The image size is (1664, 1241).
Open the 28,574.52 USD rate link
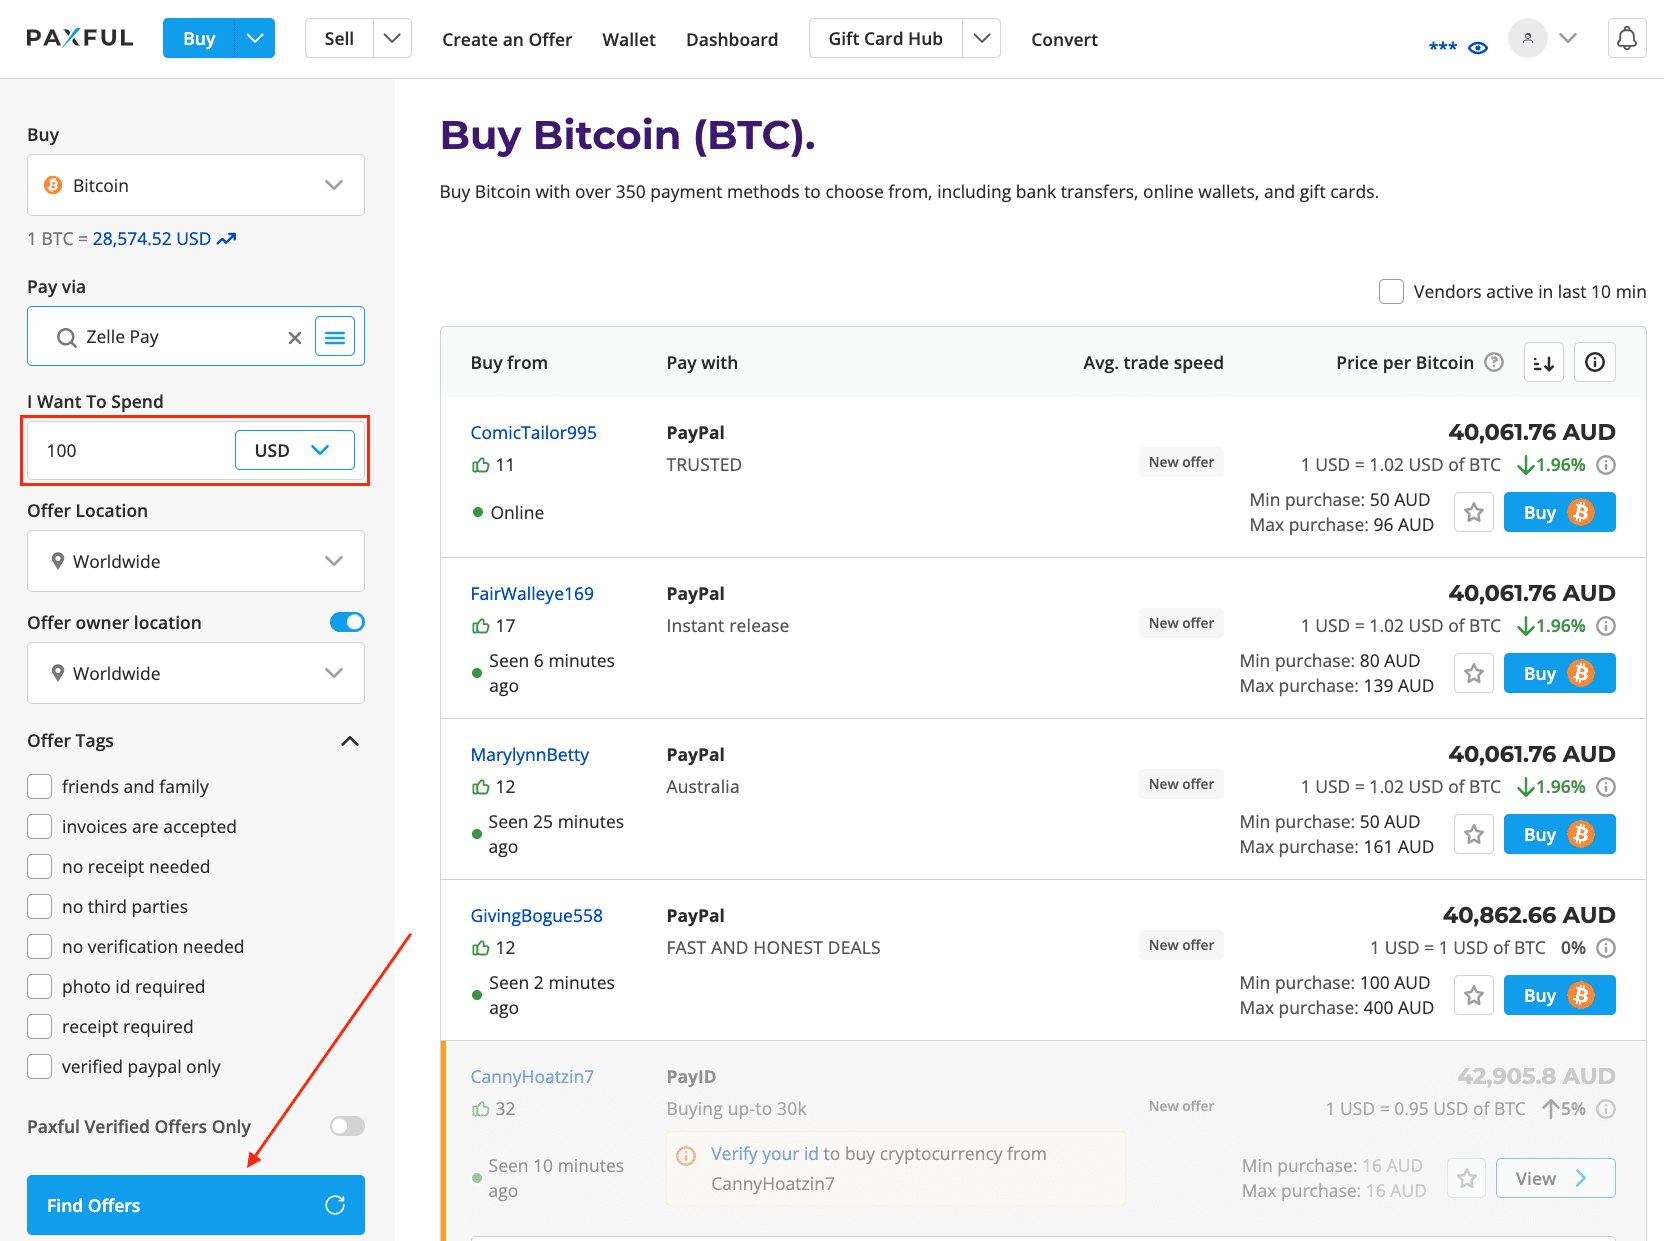click(152, 239)
